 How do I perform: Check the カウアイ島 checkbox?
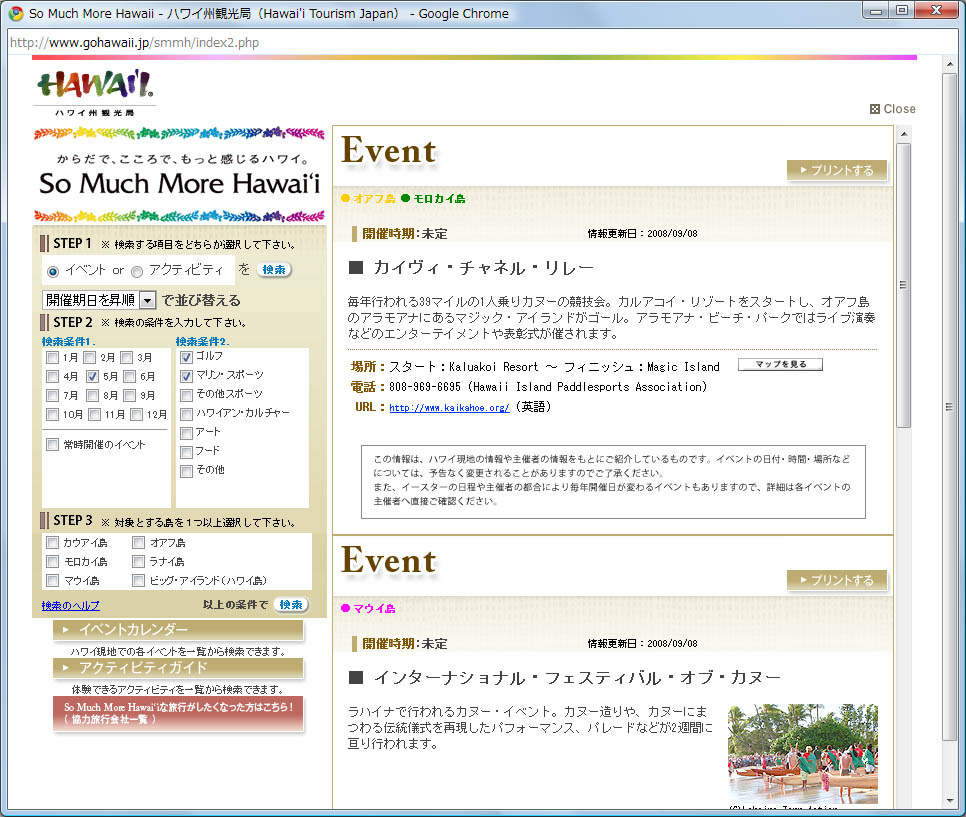pos(52,543)
